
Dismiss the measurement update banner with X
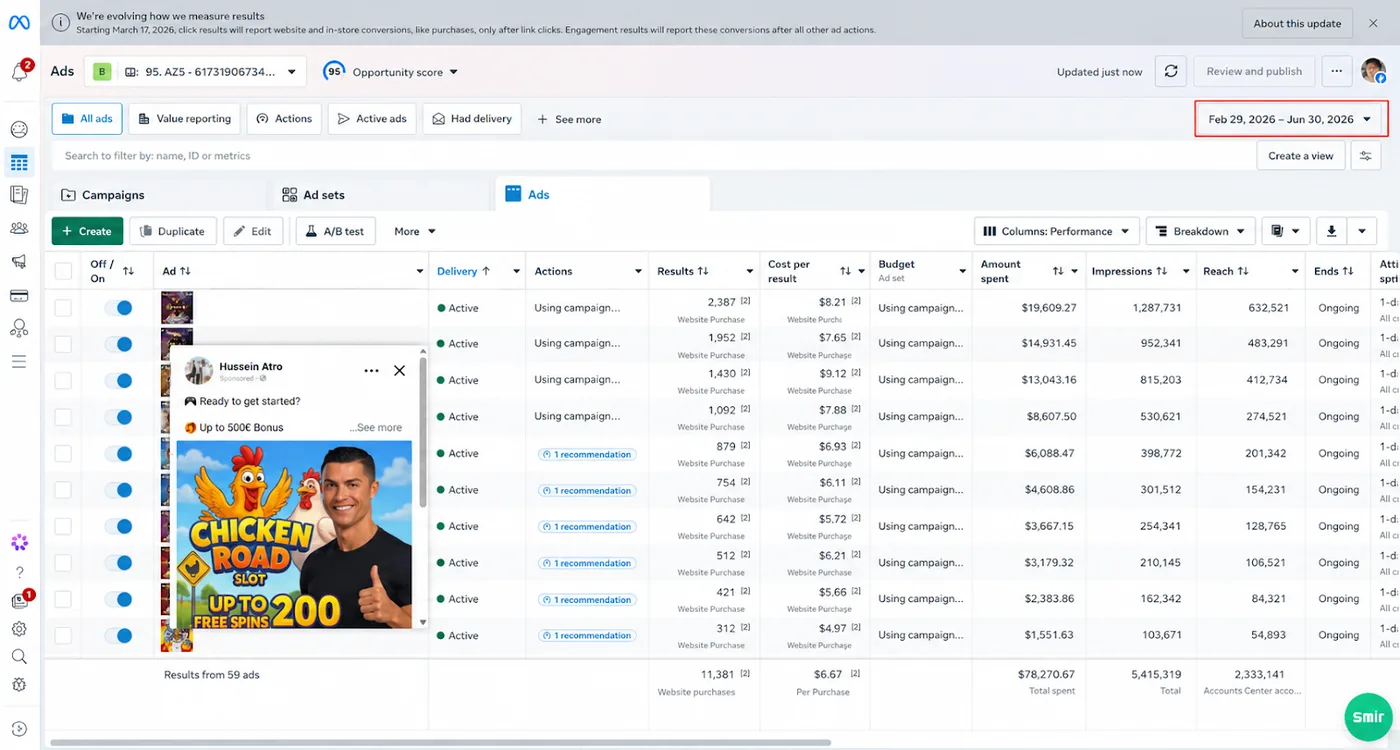click(x=1373, y=23)
